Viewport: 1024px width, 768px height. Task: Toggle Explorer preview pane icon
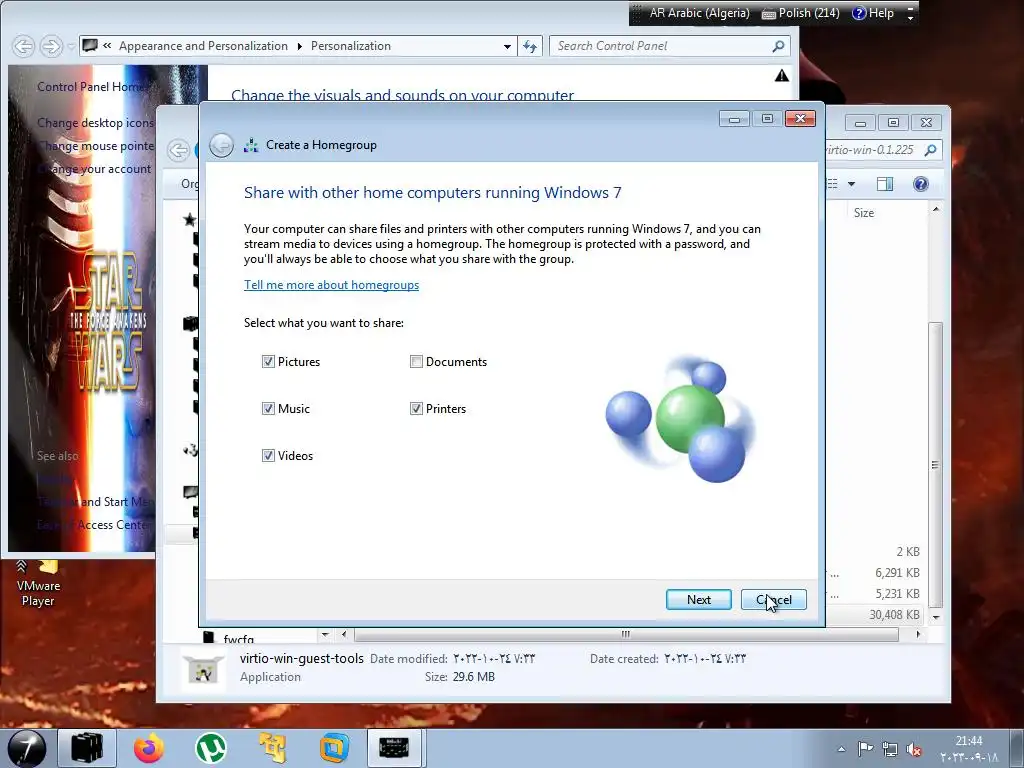point(885,184)
